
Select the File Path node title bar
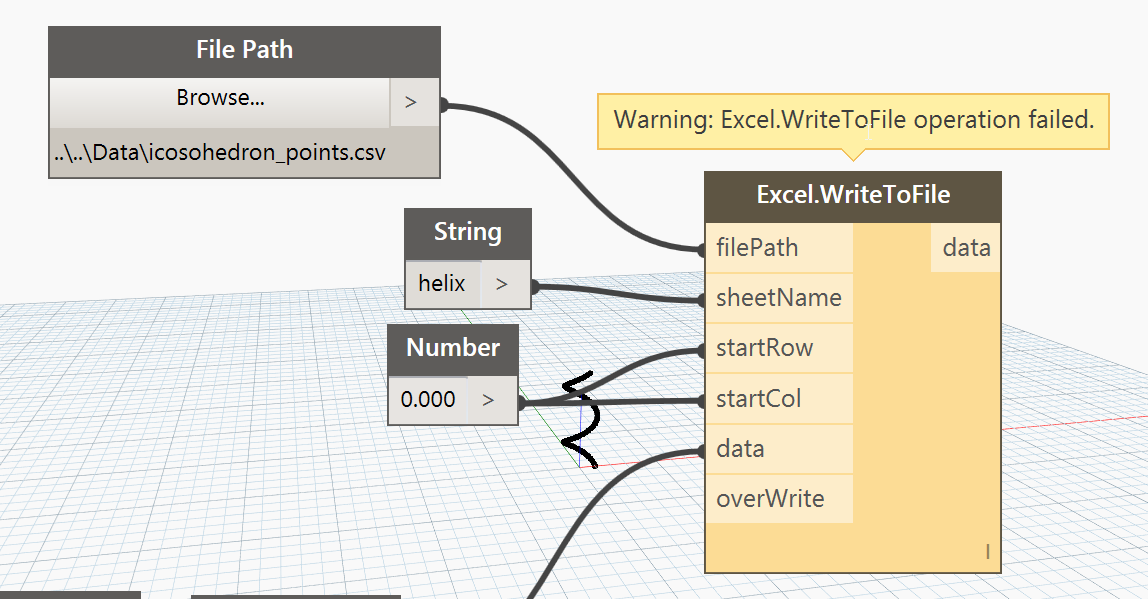point(244,50)
